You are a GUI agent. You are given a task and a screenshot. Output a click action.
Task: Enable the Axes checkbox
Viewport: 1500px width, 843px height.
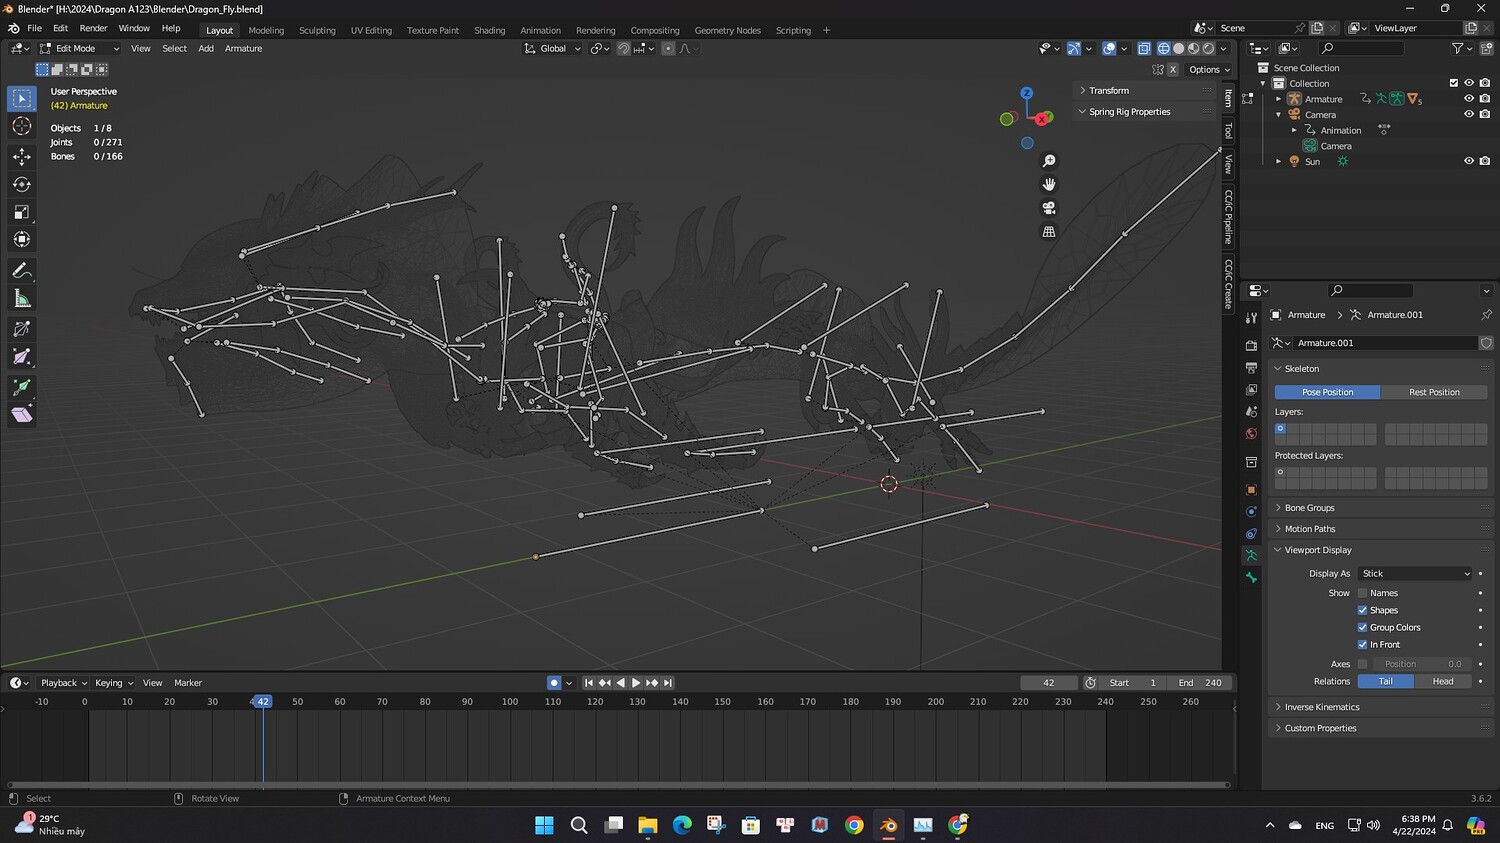click(1362, 664)
